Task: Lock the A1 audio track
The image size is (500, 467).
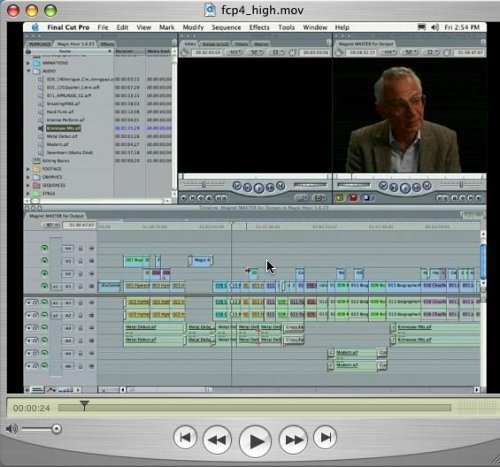Action: tap(81, 303)
